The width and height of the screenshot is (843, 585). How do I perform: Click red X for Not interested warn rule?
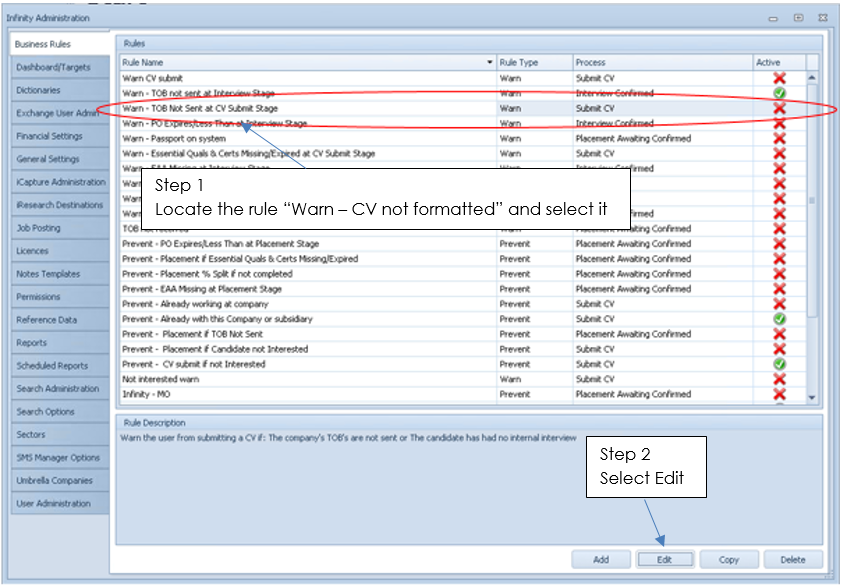point(779,380)
